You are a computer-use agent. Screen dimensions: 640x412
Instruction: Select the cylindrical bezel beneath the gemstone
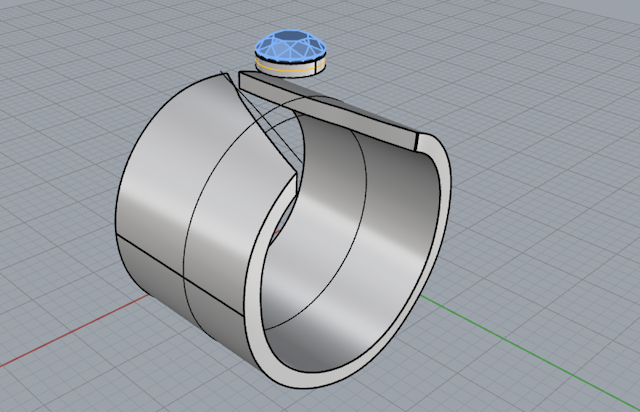(x=291, y=69)
